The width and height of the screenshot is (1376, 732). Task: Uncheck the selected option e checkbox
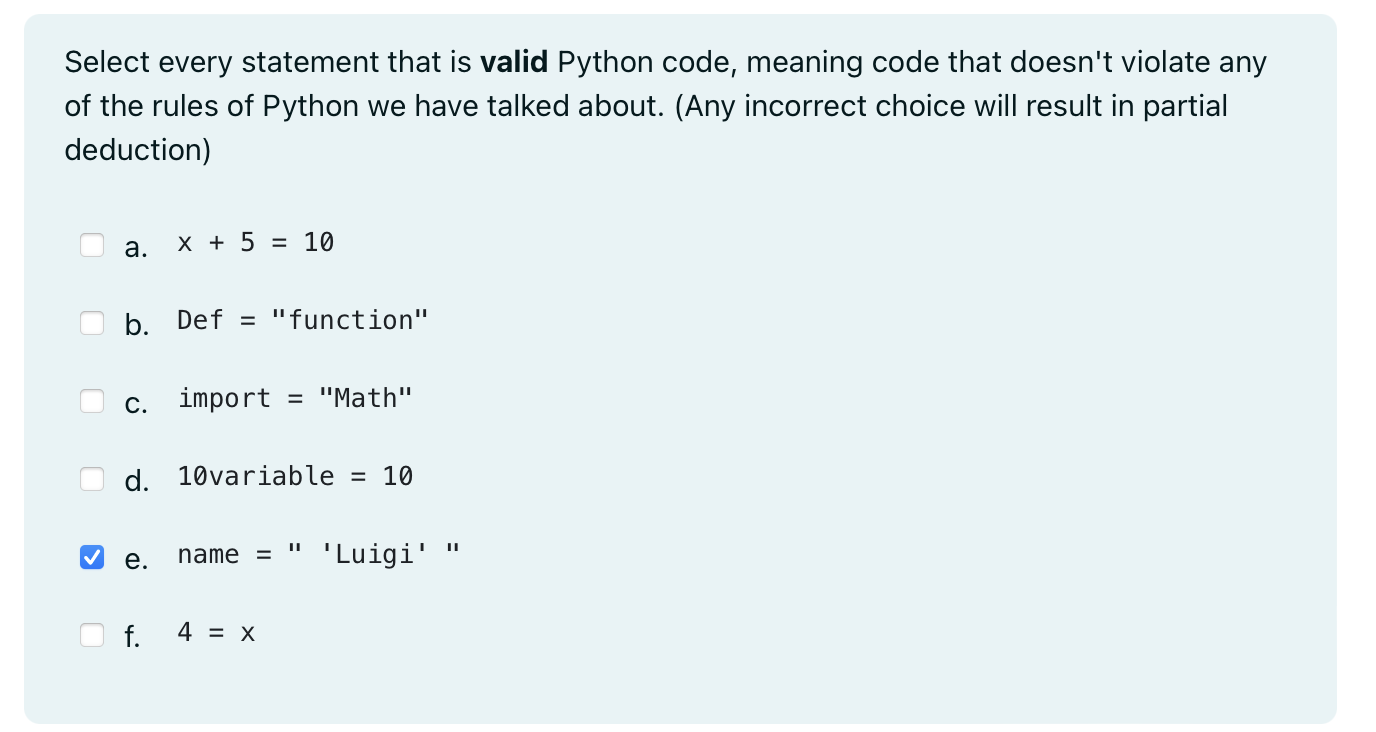pos(92,557)
